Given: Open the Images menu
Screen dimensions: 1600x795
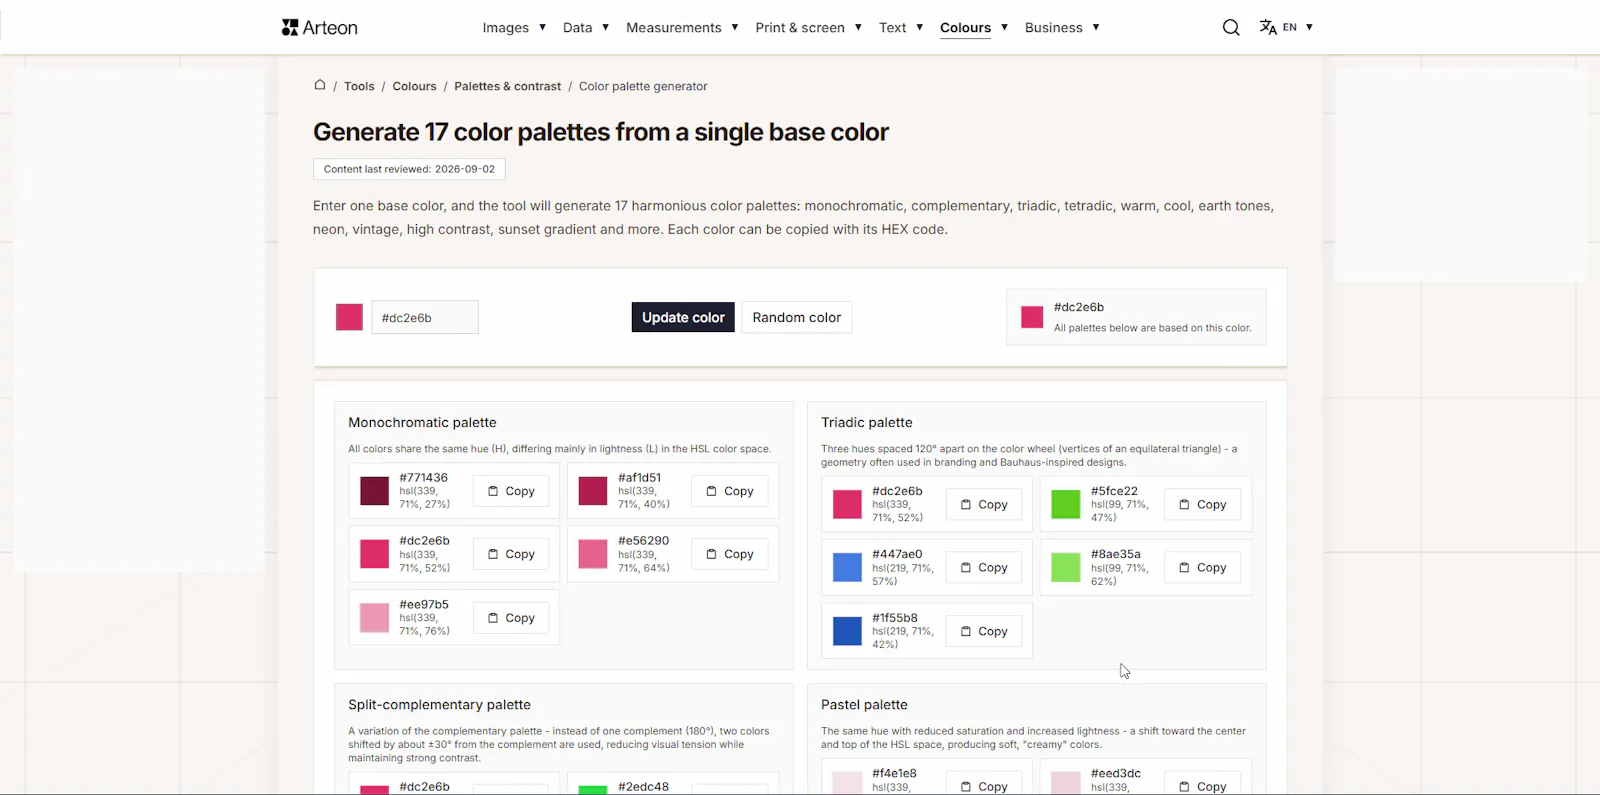Looking at the screenshot, I should click(x=506, y=27).
